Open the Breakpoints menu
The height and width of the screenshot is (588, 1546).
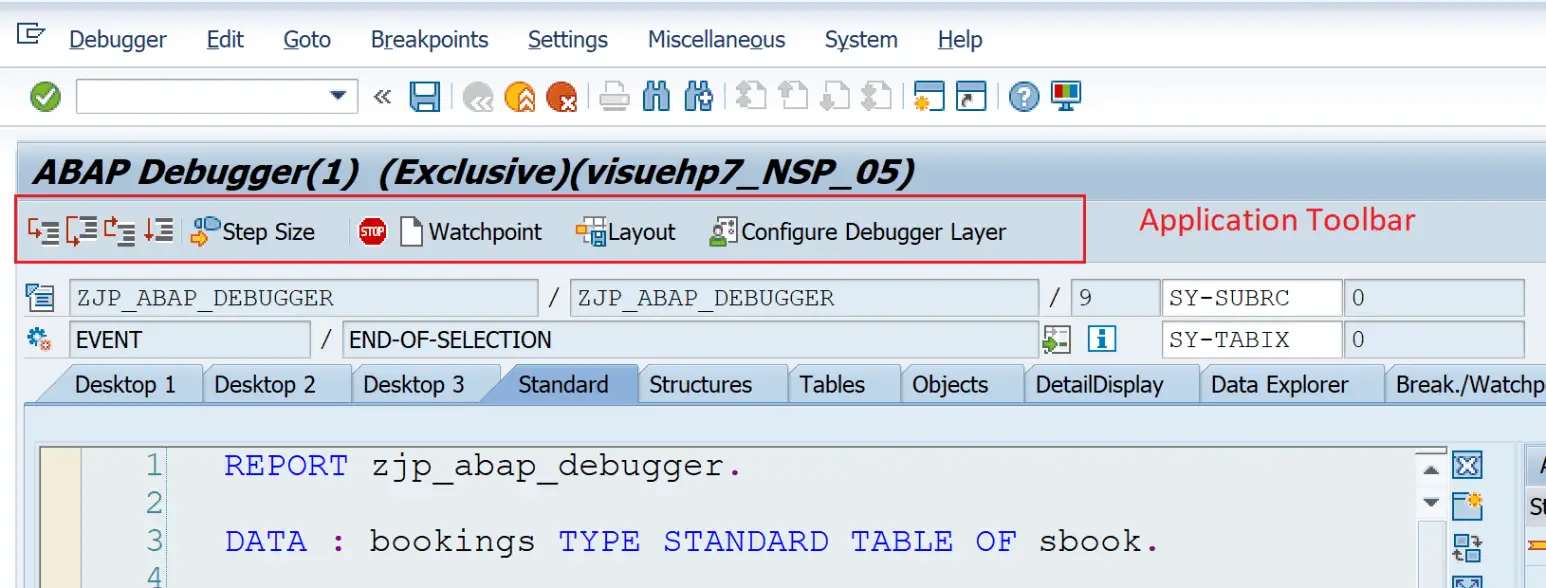click(x=429, y=39)
